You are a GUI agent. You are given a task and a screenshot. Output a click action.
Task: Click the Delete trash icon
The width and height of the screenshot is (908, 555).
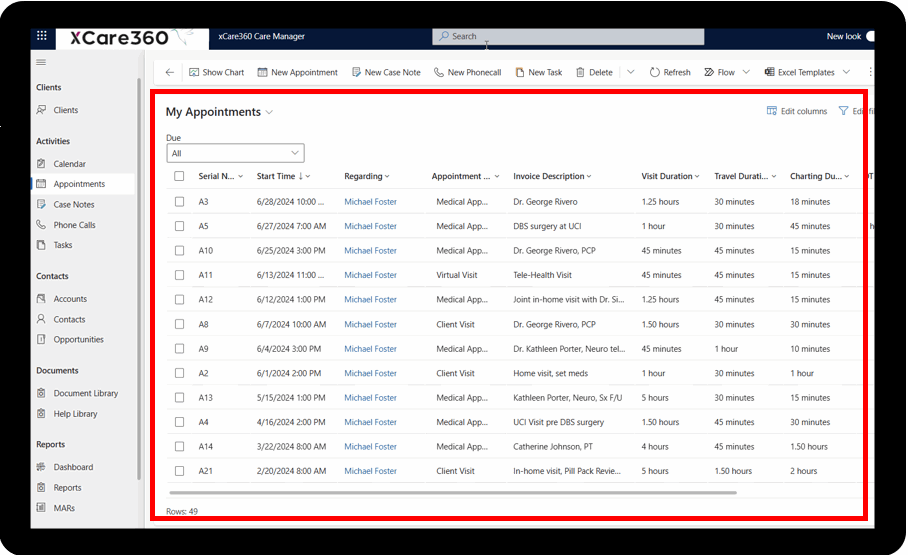point(580,72)
